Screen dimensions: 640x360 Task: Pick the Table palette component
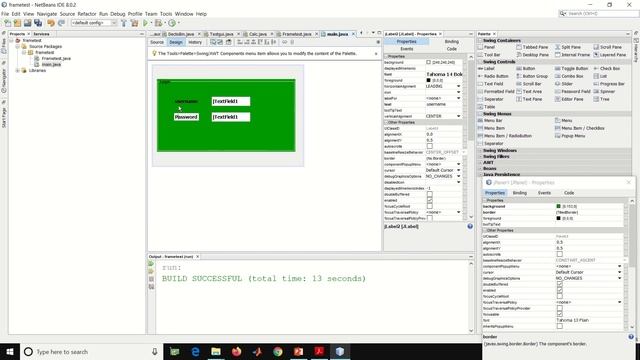pyautogui.click(x=487, y=107)
